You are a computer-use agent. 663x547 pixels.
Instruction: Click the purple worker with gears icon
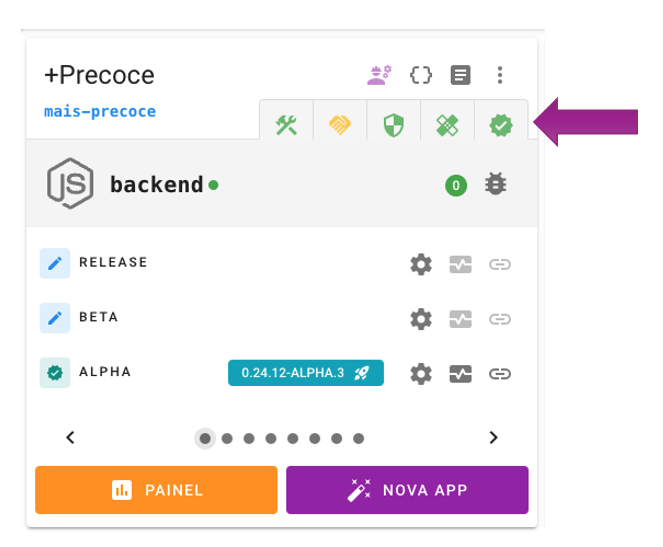379,75
